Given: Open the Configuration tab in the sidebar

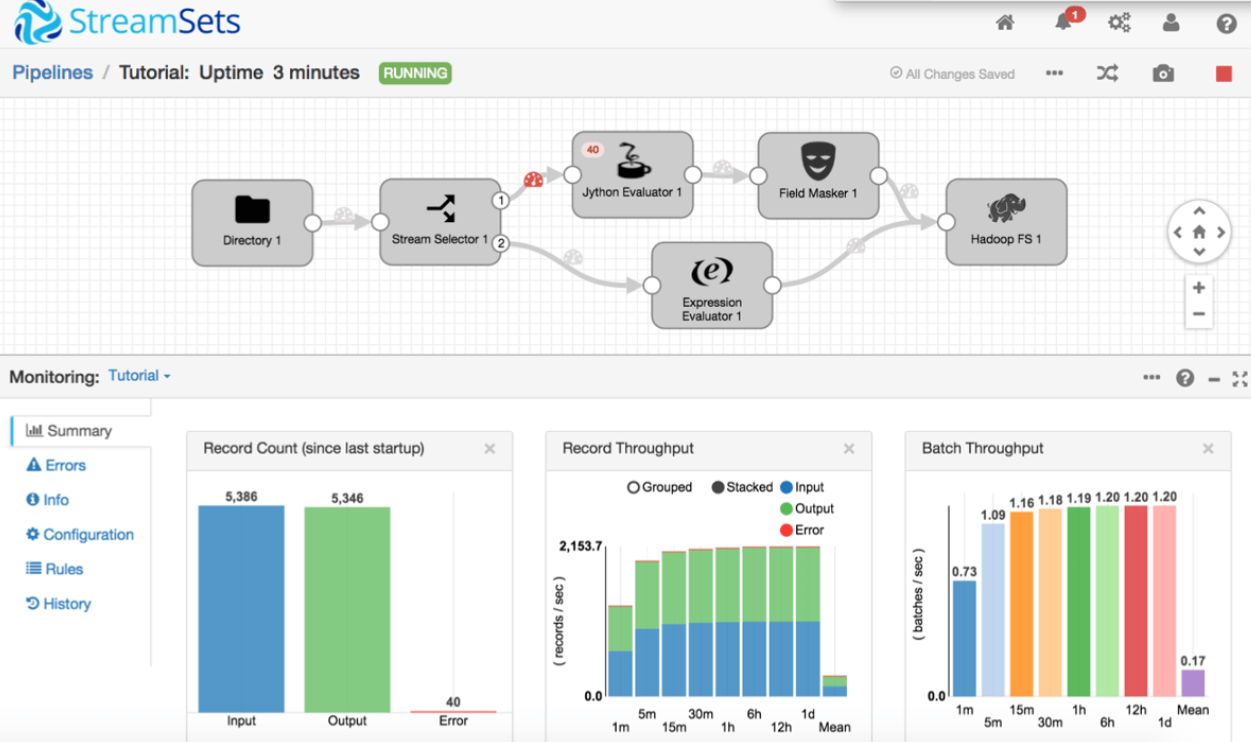Looking at the screenshot, I should point(87,534).
